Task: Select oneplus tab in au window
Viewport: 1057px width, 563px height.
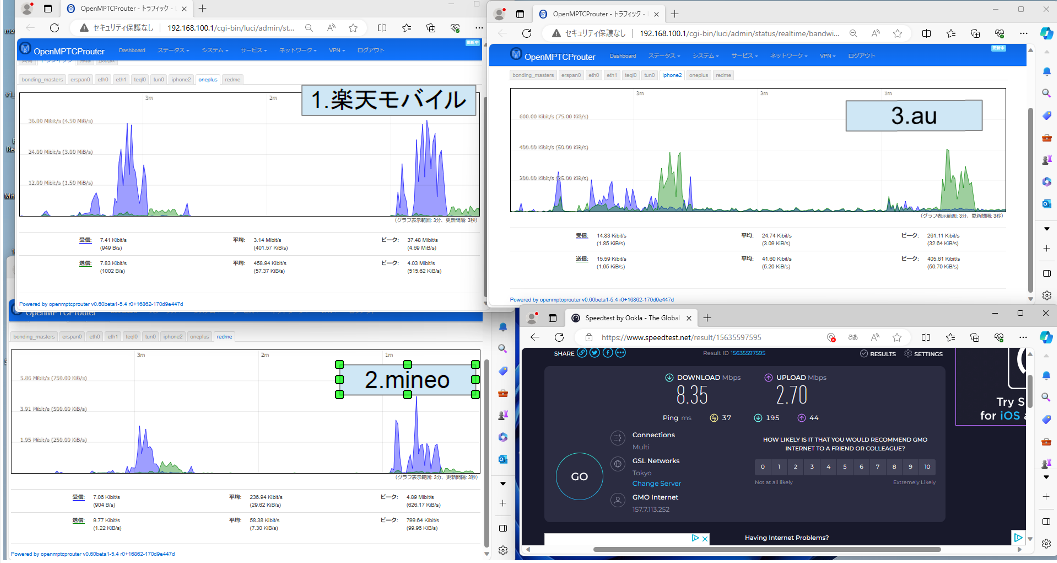Action: [x=698, y=76]
